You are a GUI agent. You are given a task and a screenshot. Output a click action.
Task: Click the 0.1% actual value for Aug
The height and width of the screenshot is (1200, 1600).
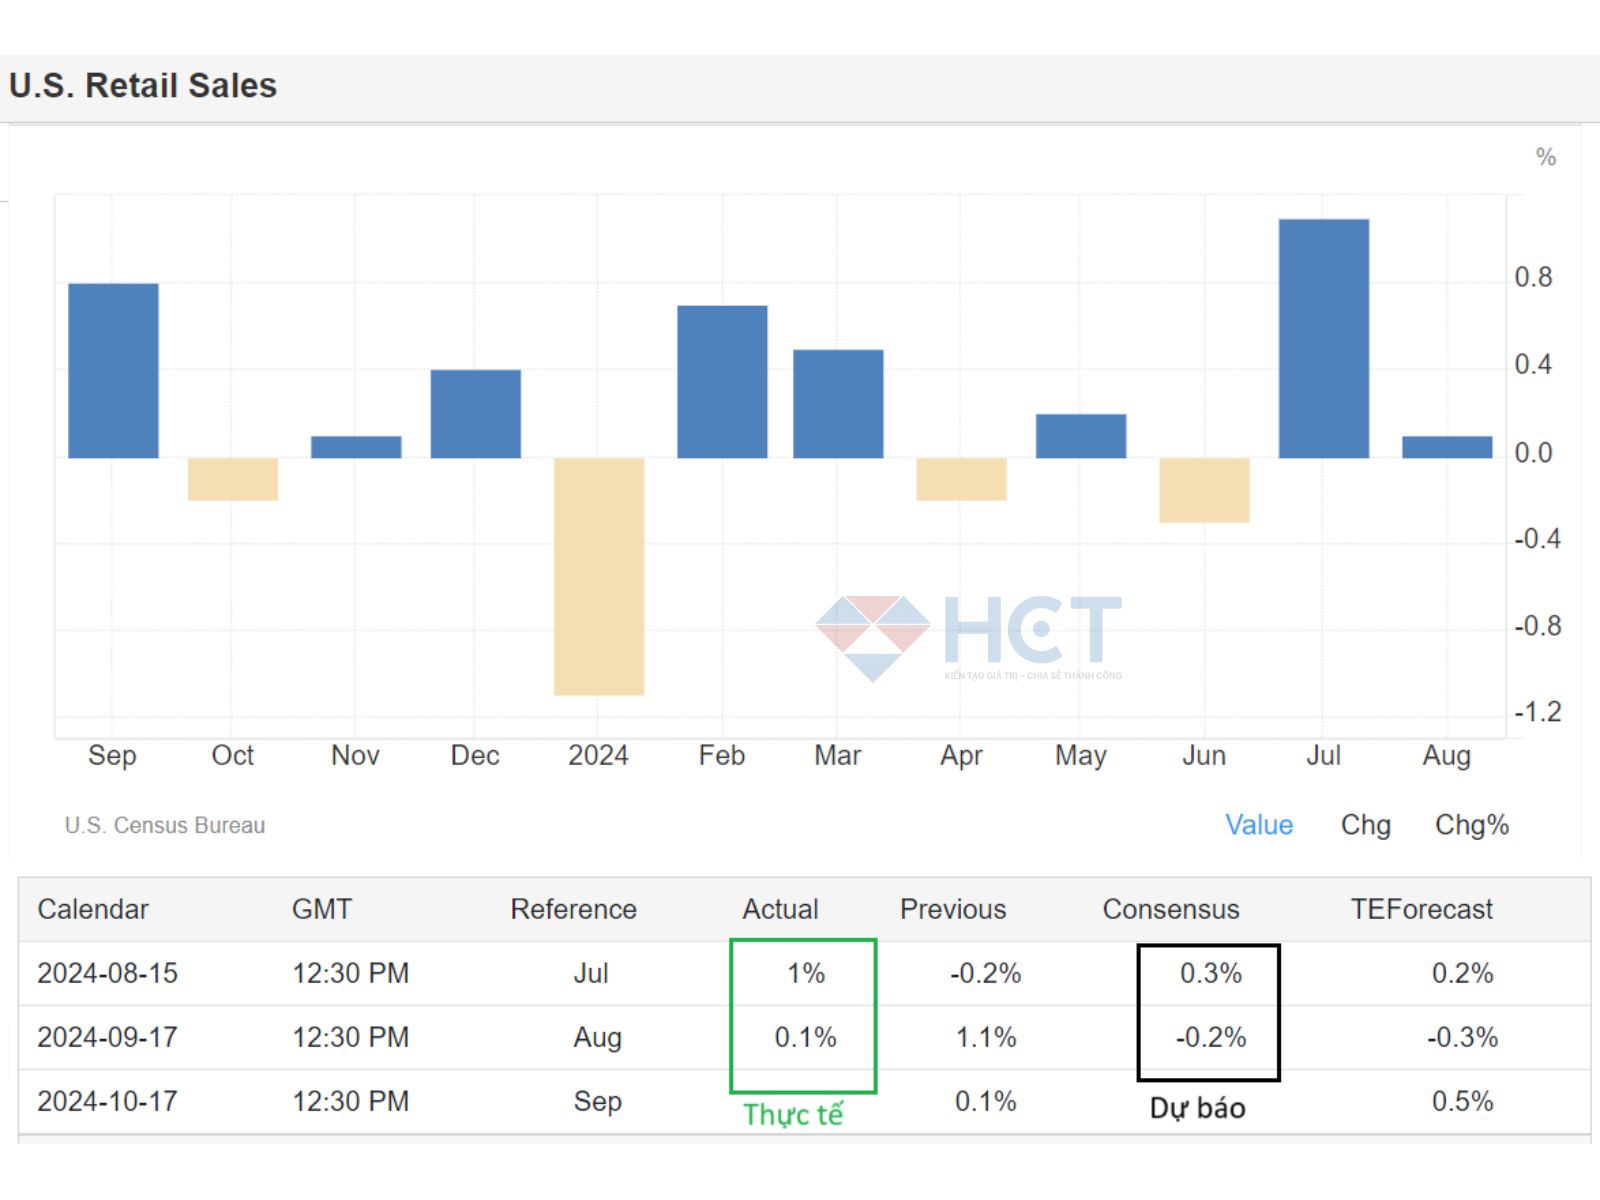coord(806,1037)
